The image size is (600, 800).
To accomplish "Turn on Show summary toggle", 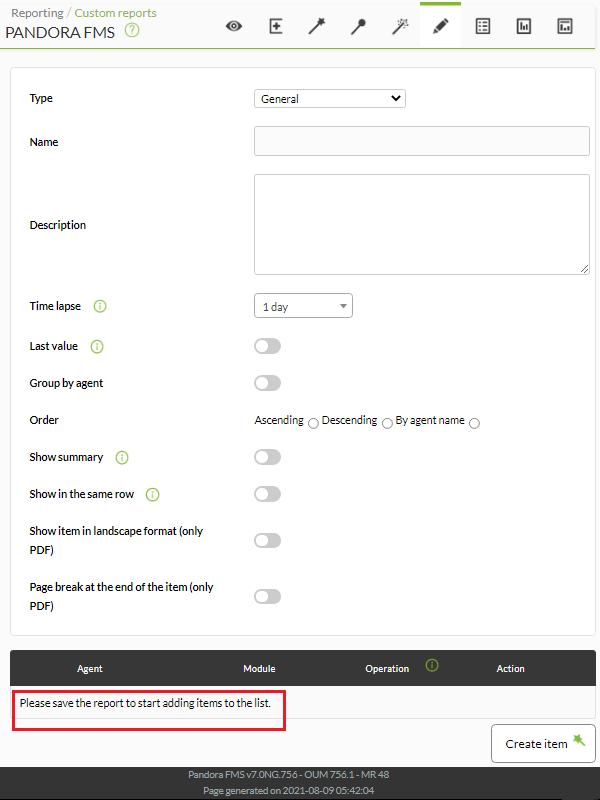I will (x=267, y=457).
